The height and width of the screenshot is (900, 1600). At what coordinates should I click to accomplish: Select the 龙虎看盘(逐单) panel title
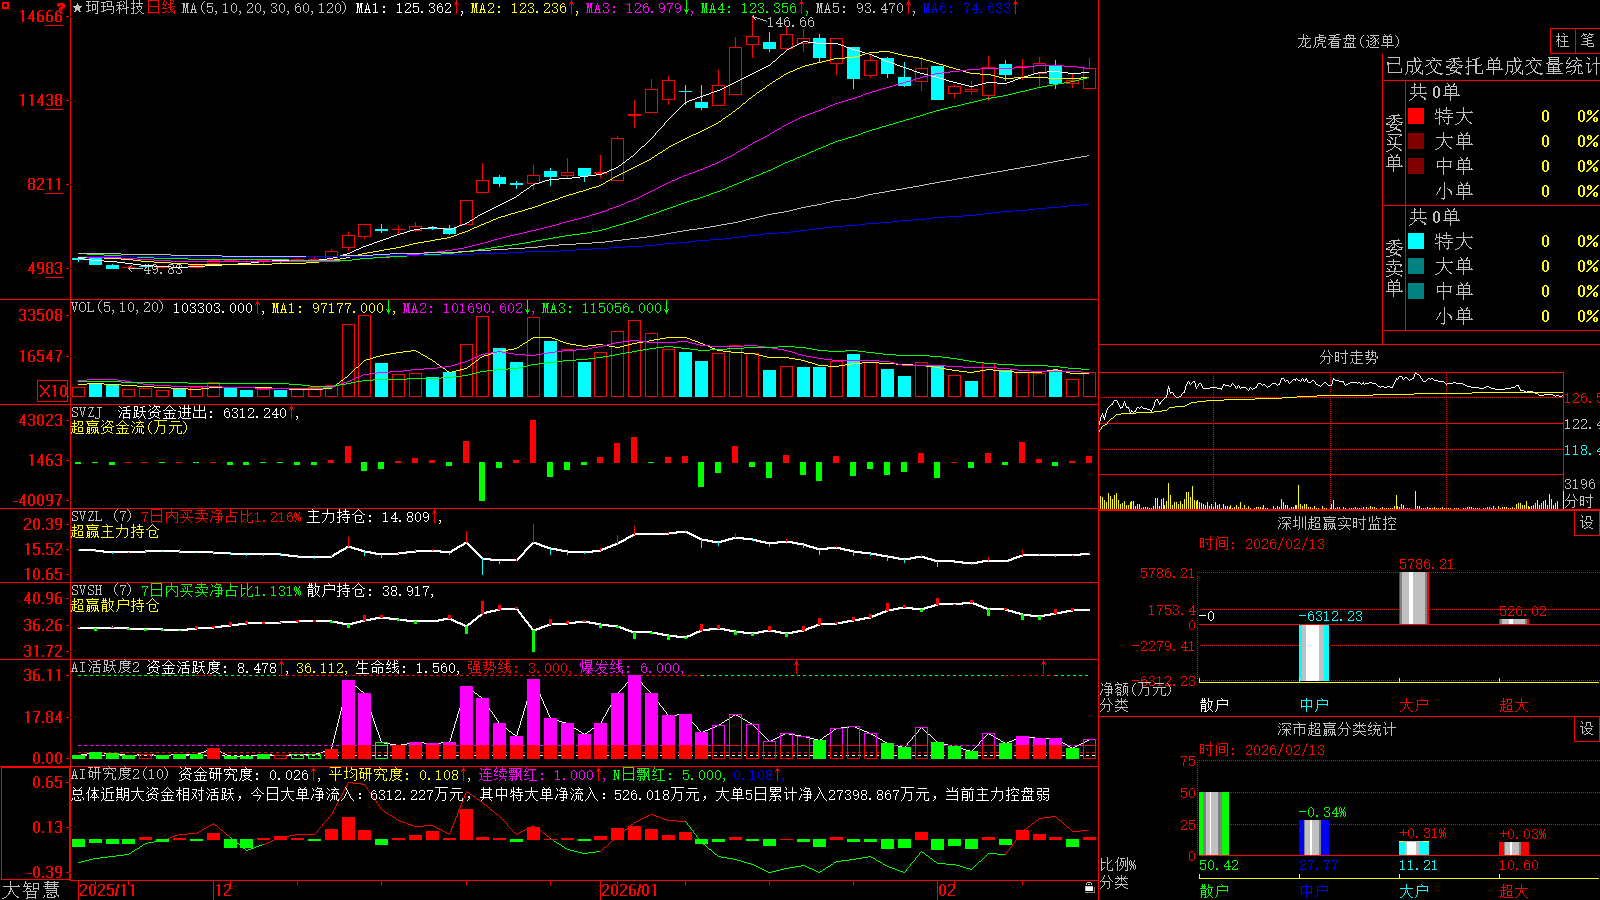[1348, 41]
